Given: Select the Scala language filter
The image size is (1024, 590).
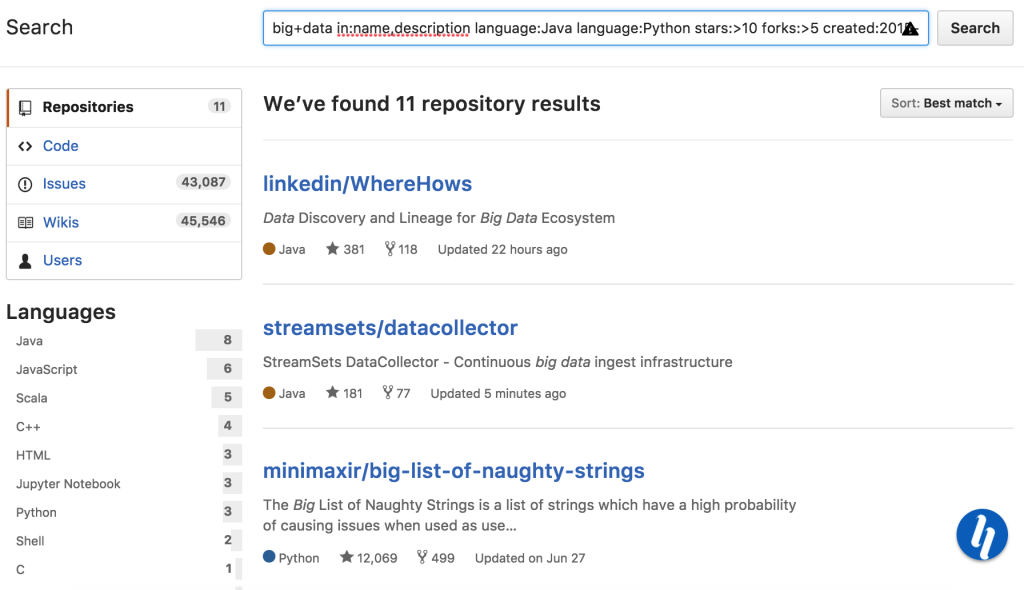Looking at the screenshot, I should tap(31, 397).
